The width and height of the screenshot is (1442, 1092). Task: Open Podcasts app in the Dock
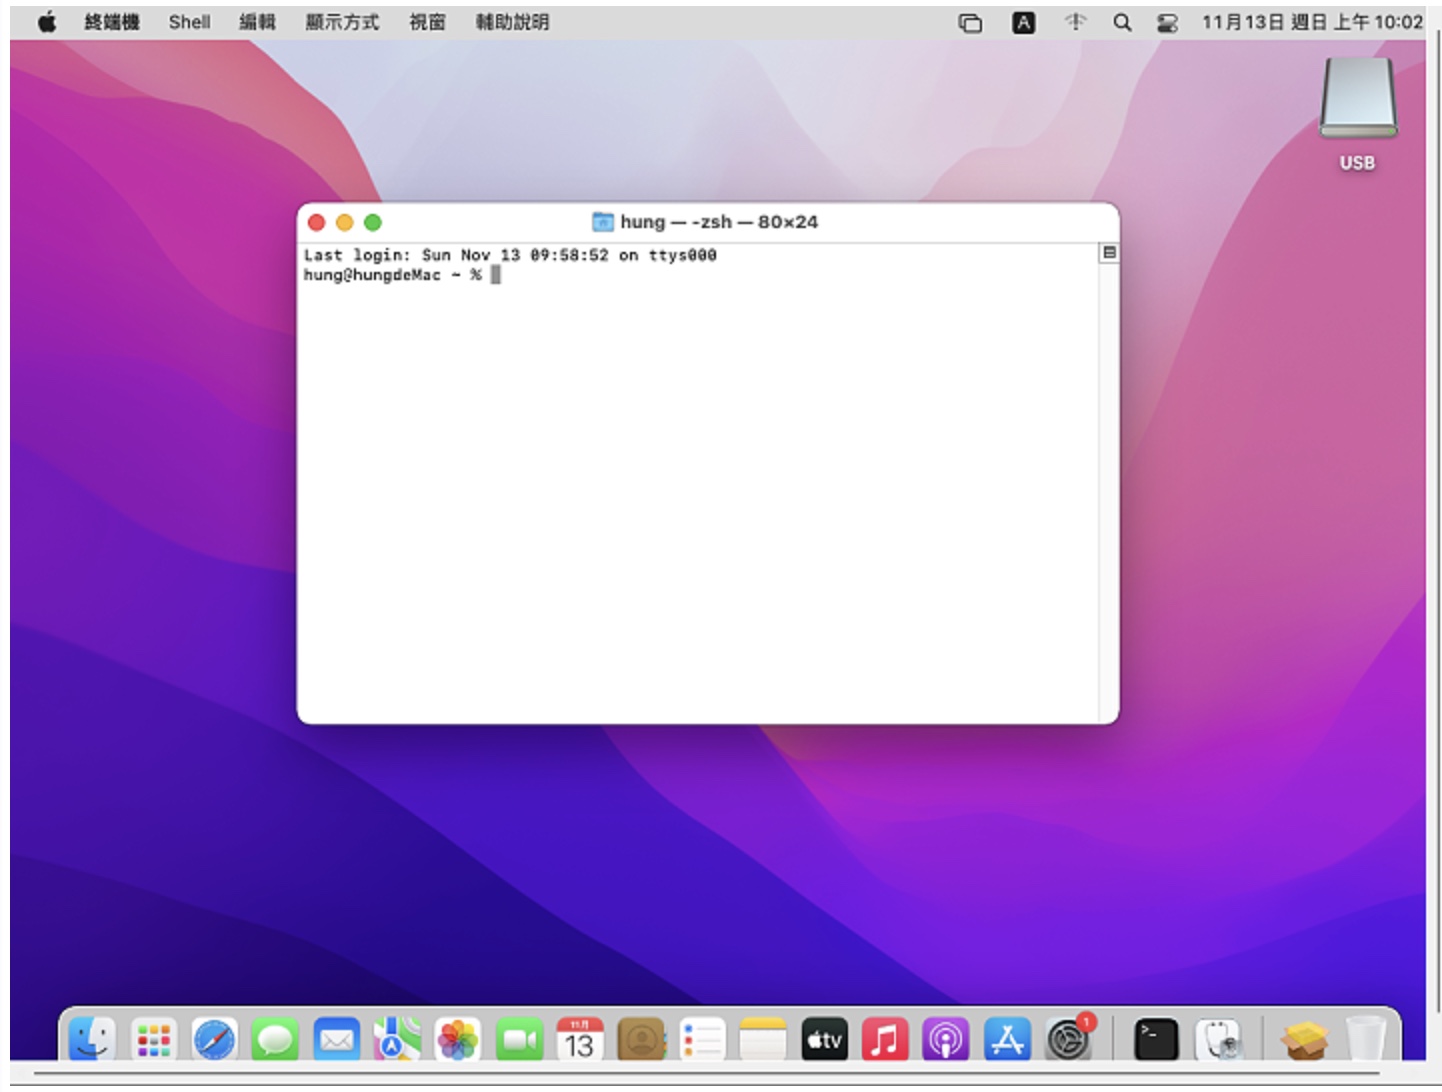[x=946, y=1040]
